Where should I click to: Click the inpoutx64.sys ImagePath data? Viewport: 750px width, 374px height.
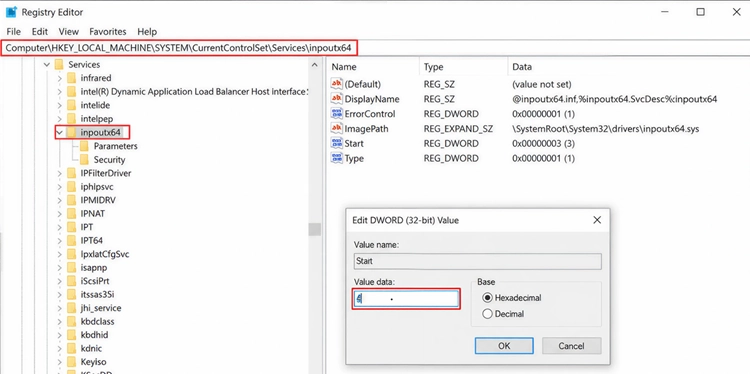(x=606, y=129)
